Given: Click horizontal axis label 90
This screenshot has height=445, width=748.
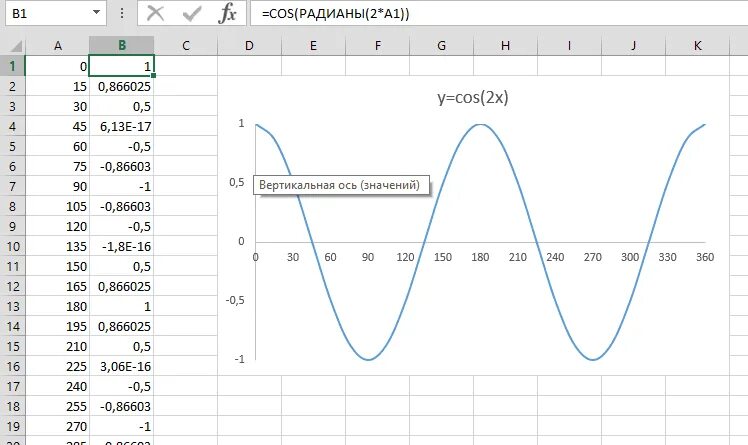Looking at the screenshot, I should coord(367,257).
